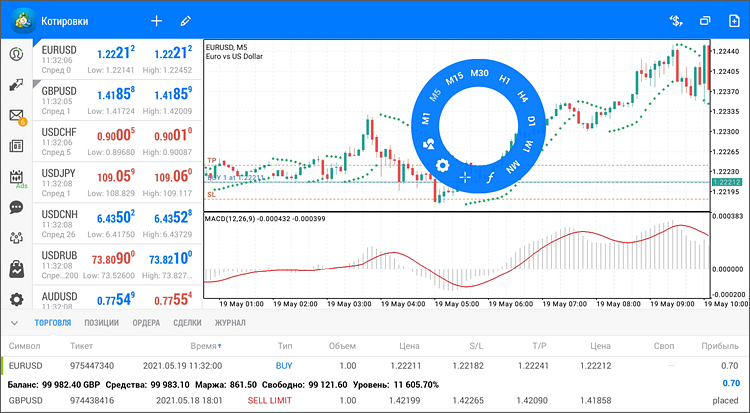This screenshot has width=750, height=413.
Task: Open economic calendar icon labeled Ads
Action: coord(17,178)
